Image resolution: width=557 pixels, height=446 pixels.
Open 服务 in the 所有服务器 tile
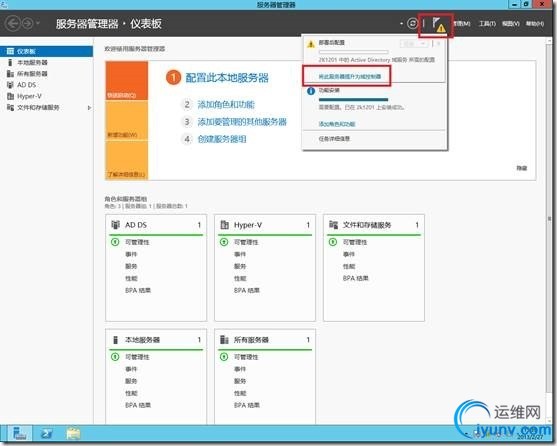(240, 381)
